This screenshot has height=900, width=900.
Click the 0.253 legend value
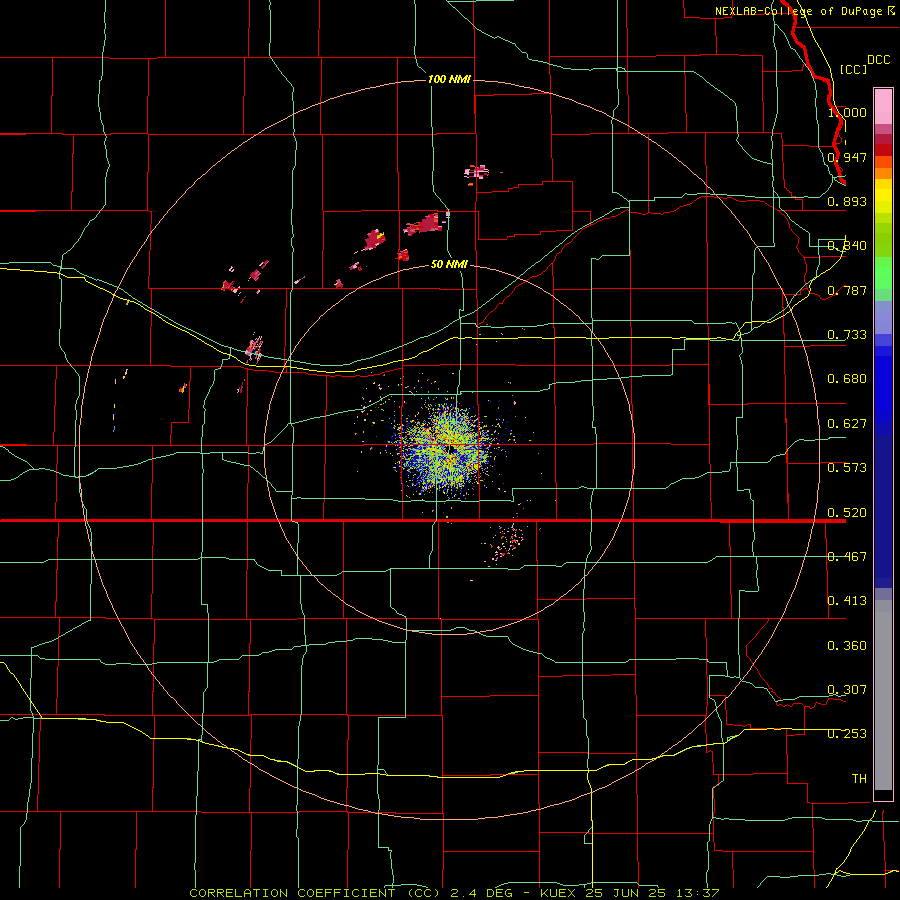(x=847, y=734)
